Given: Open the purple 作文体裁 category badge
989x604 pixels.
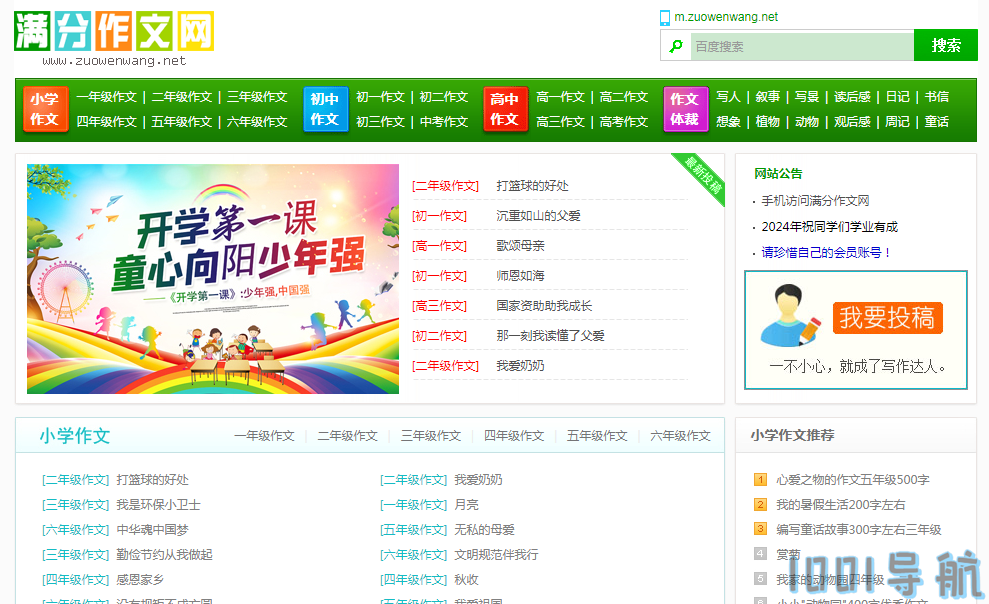Looking at the screenshot, I should coord(684,109).
